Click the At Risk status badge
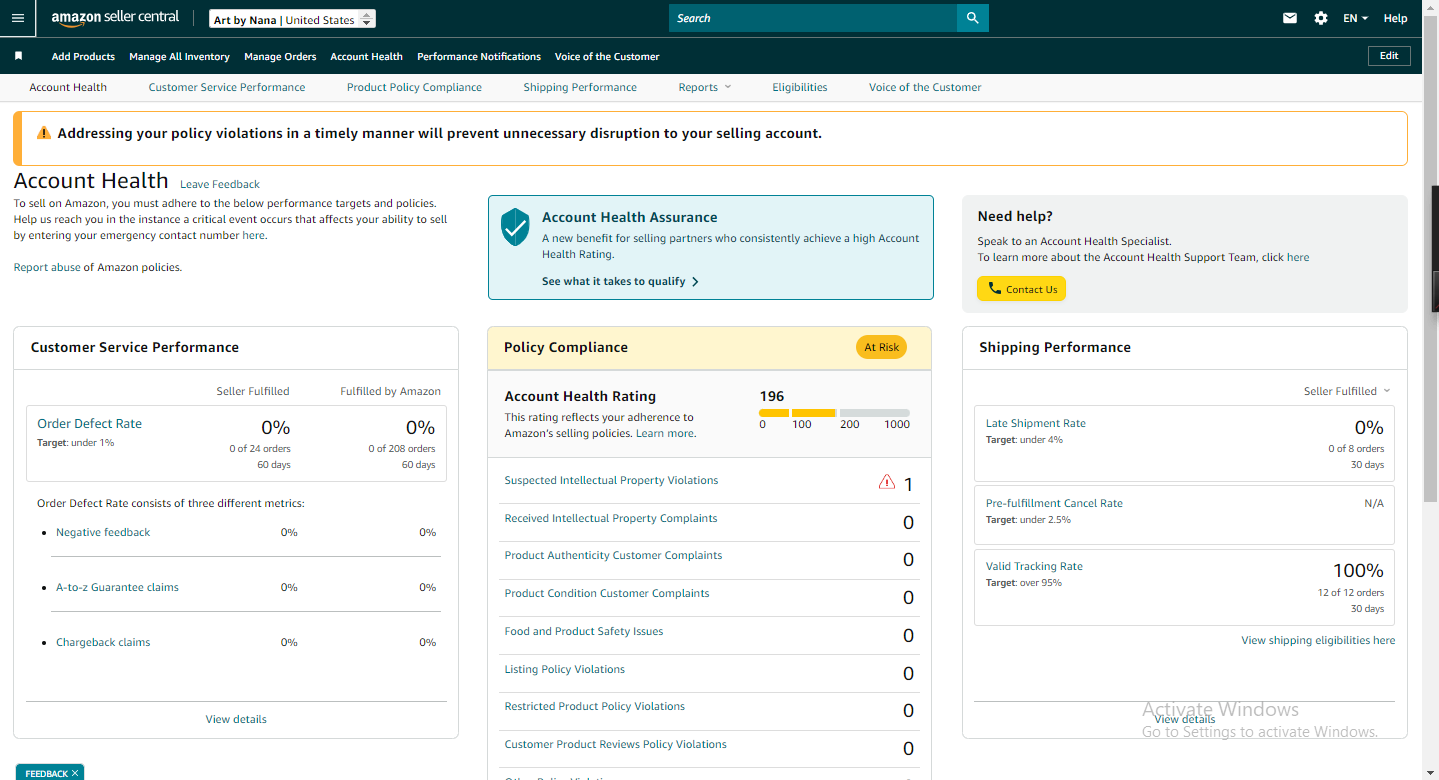This screenshot has height=780, width=1439. tap(881, 347)
